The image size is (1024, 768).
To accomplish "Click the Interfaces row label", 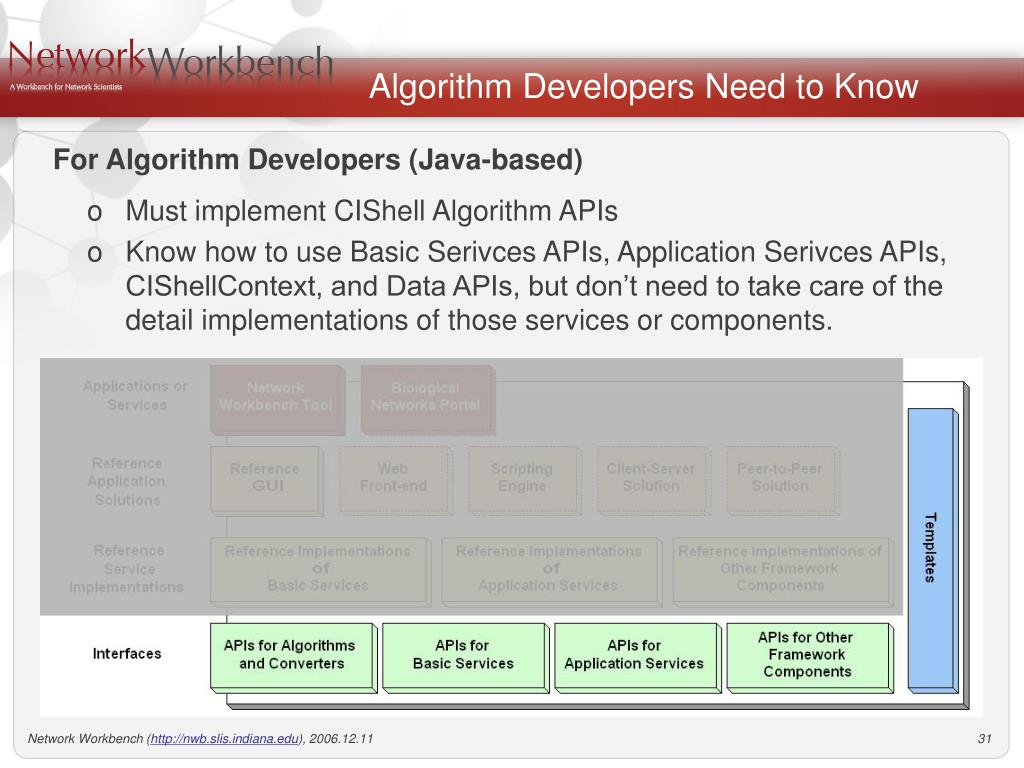I will point(127,654).
